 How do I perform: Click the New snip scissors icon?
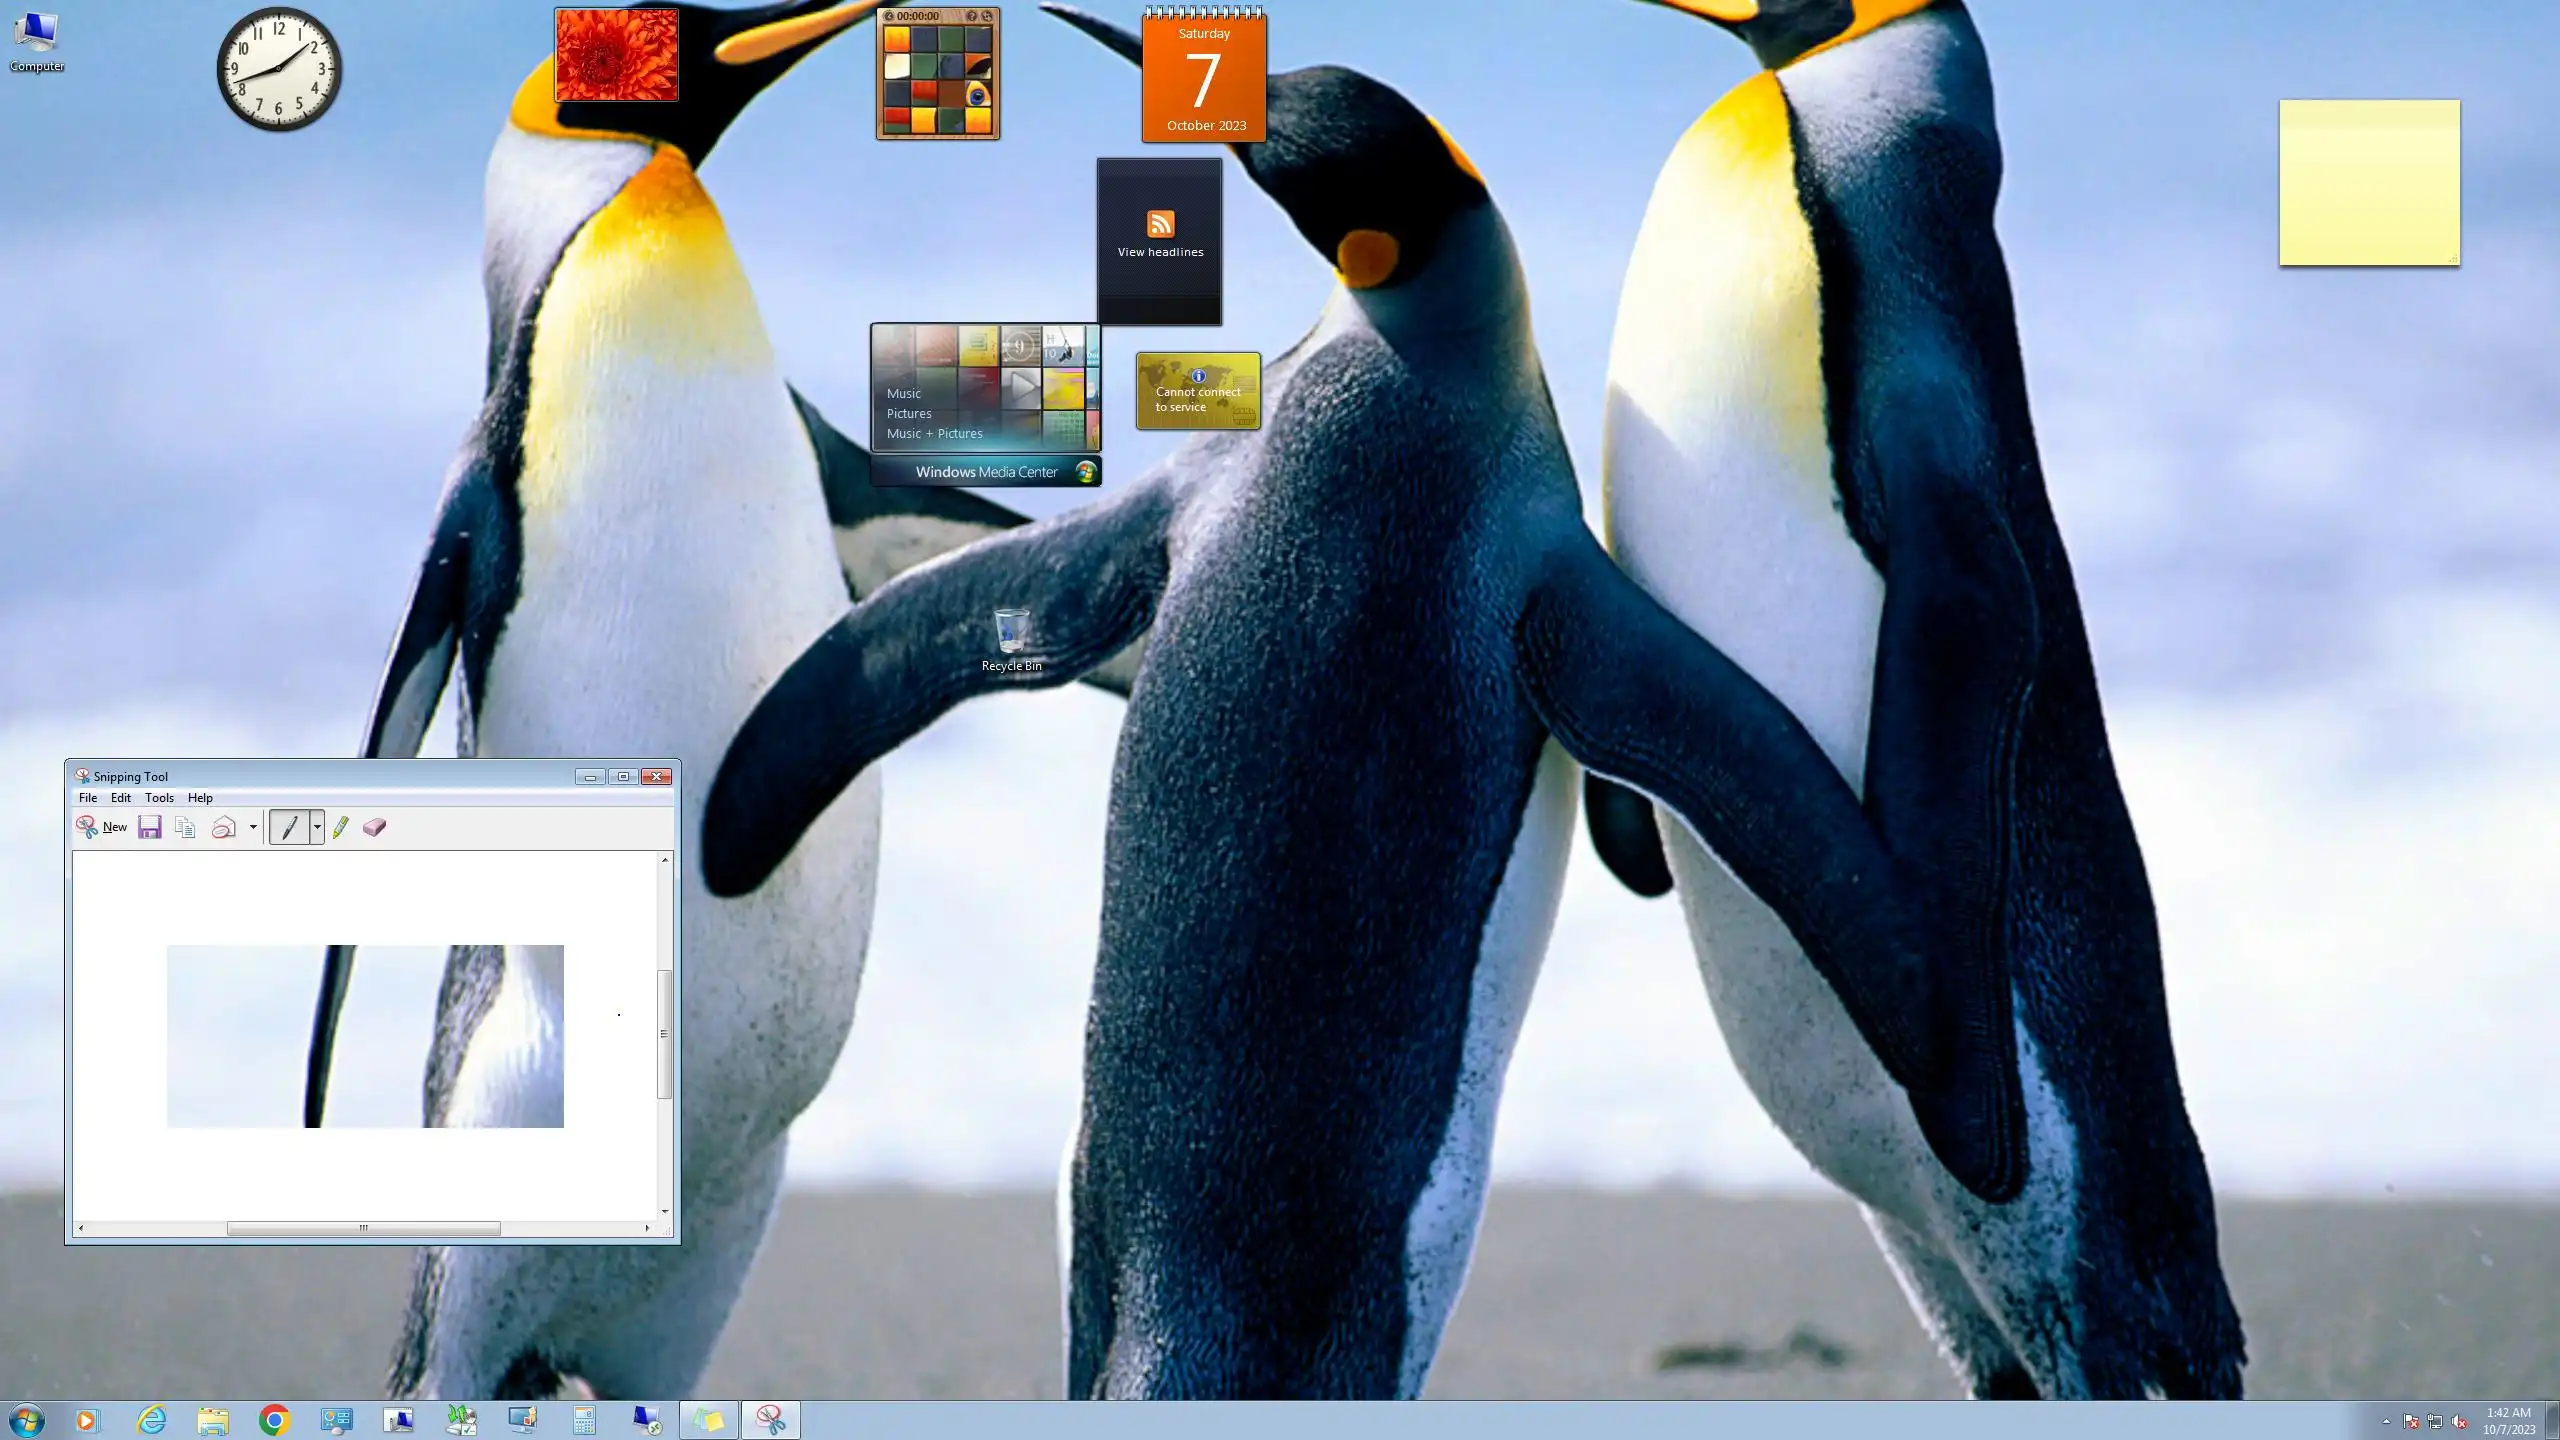pyautogui.click(x=88, y=827)
